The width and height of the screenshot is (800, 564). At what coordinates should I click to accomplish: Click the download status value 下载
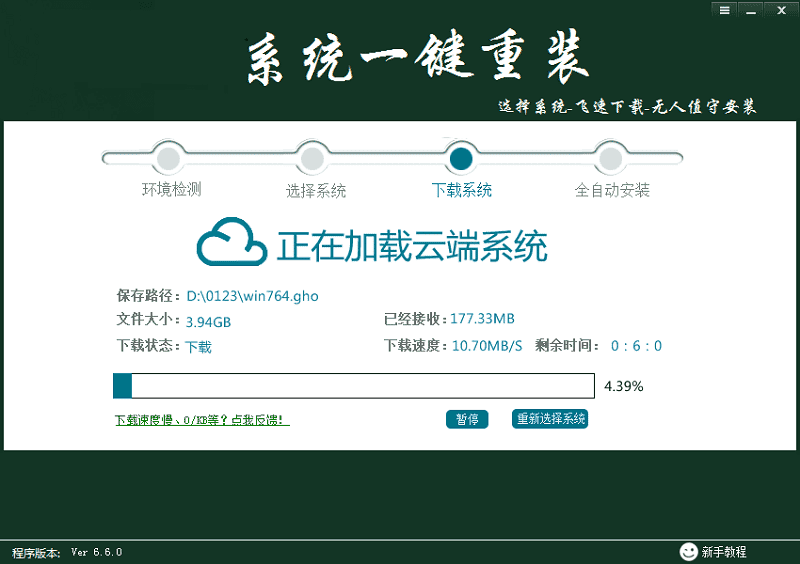(198, 348)
